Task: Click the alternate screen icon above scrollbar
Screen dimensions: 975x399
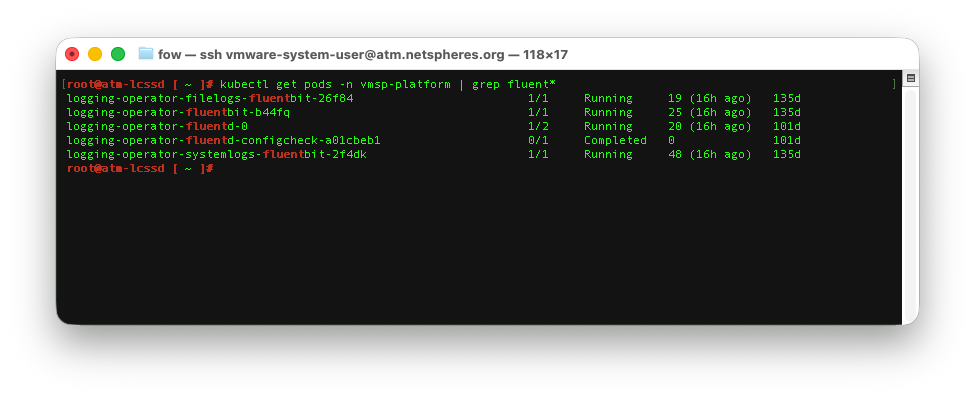Action: point(910,78)
